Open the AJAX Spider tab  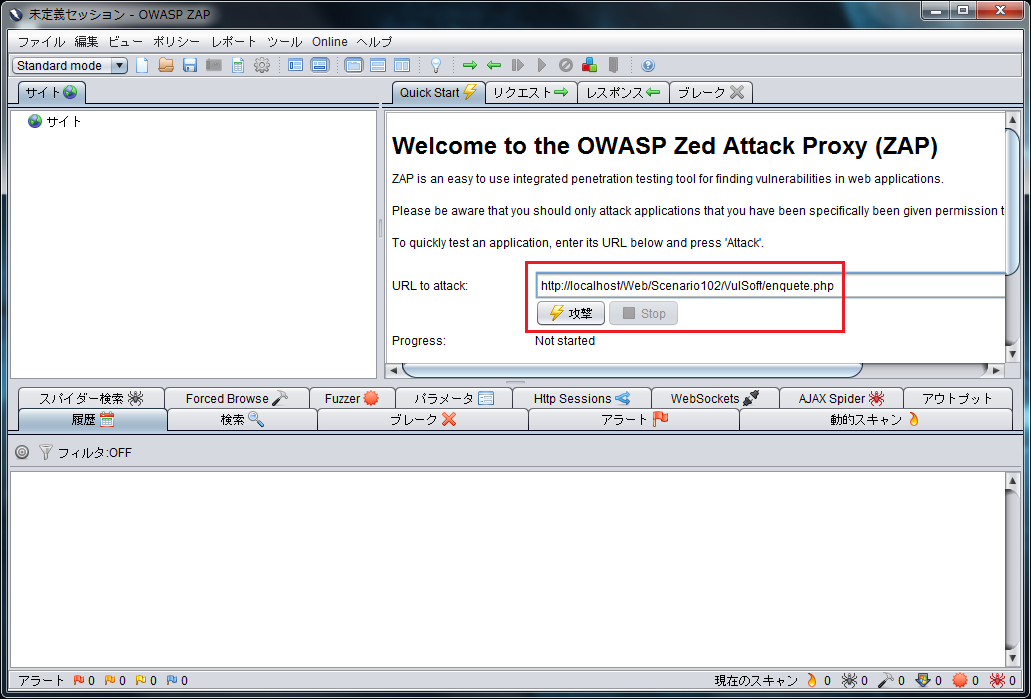(841, 398)
